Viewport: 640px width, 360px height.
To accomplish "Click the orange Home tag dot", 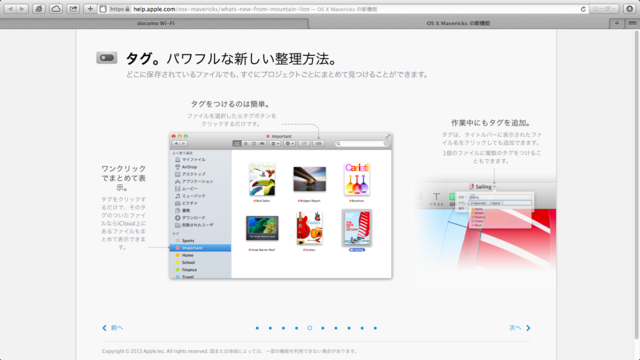I will pyautogui.click(x=178, y=256).
